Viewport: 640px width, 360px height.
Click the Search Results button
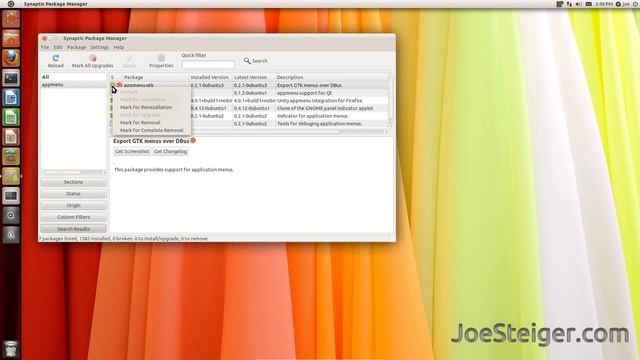pos(73,229)
